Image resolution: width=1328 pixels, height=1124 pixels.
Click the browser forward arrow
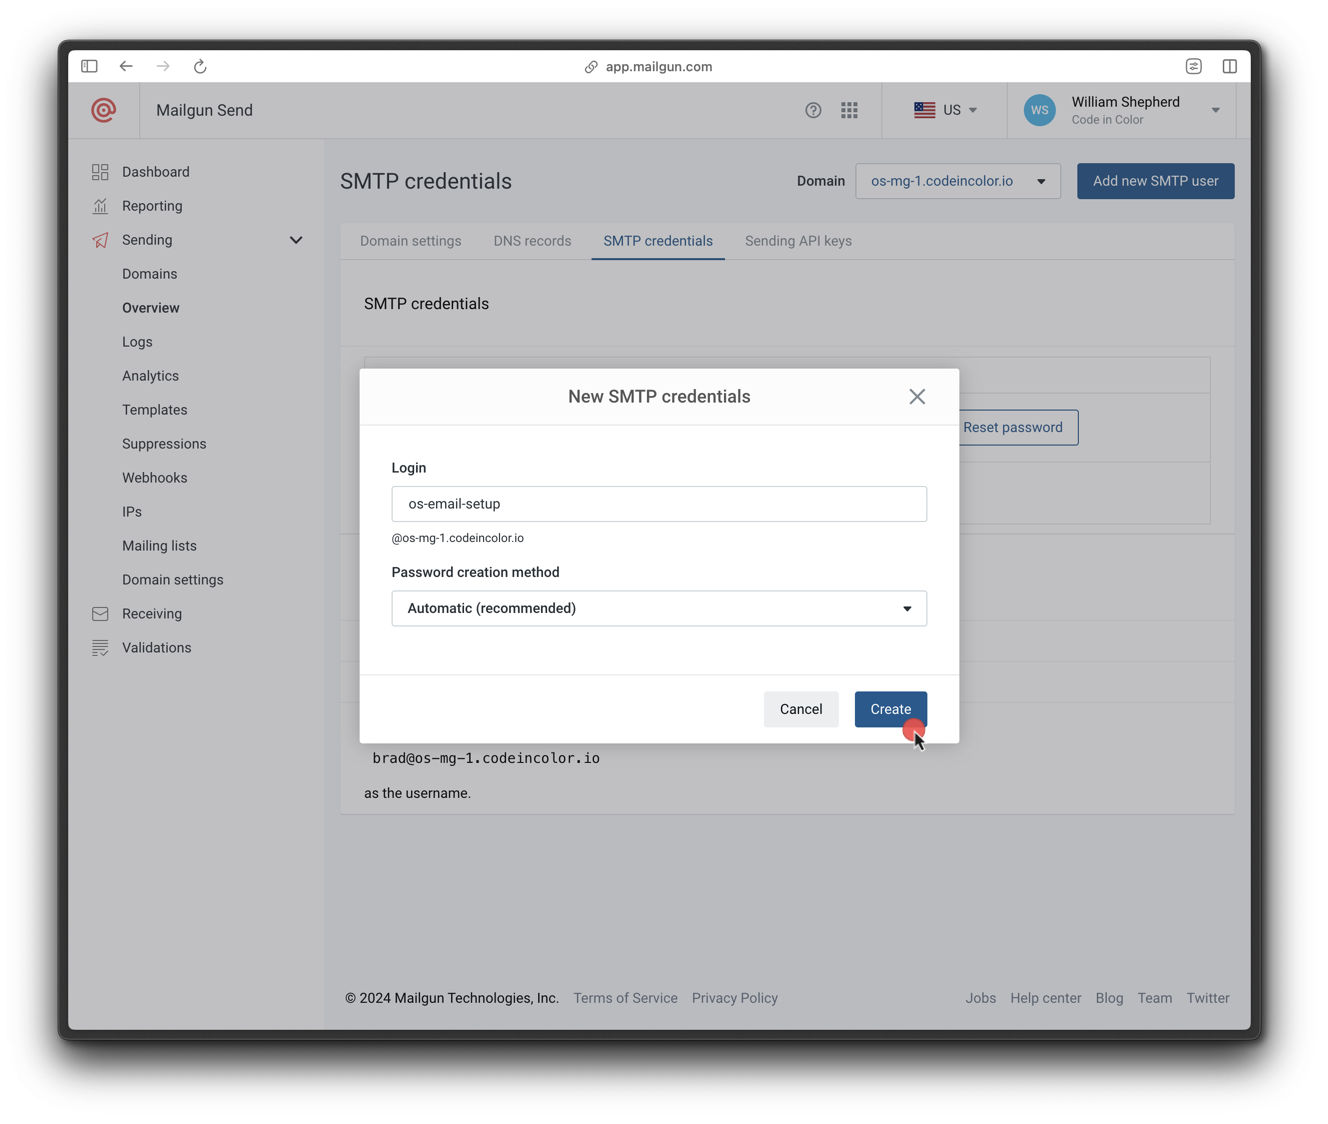[x=163, y=66]
